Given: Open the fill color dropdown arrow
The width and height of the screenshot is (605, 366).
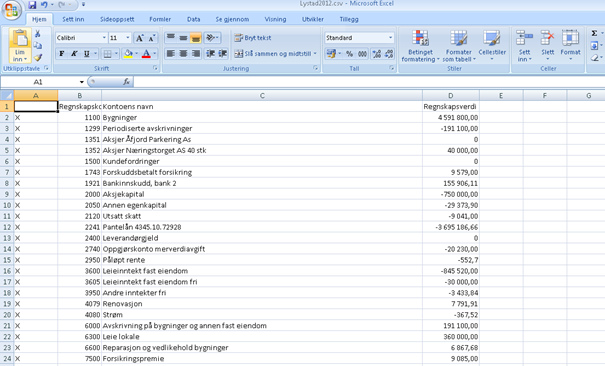Looking at the screenshot, I should (x=136, y=54).
